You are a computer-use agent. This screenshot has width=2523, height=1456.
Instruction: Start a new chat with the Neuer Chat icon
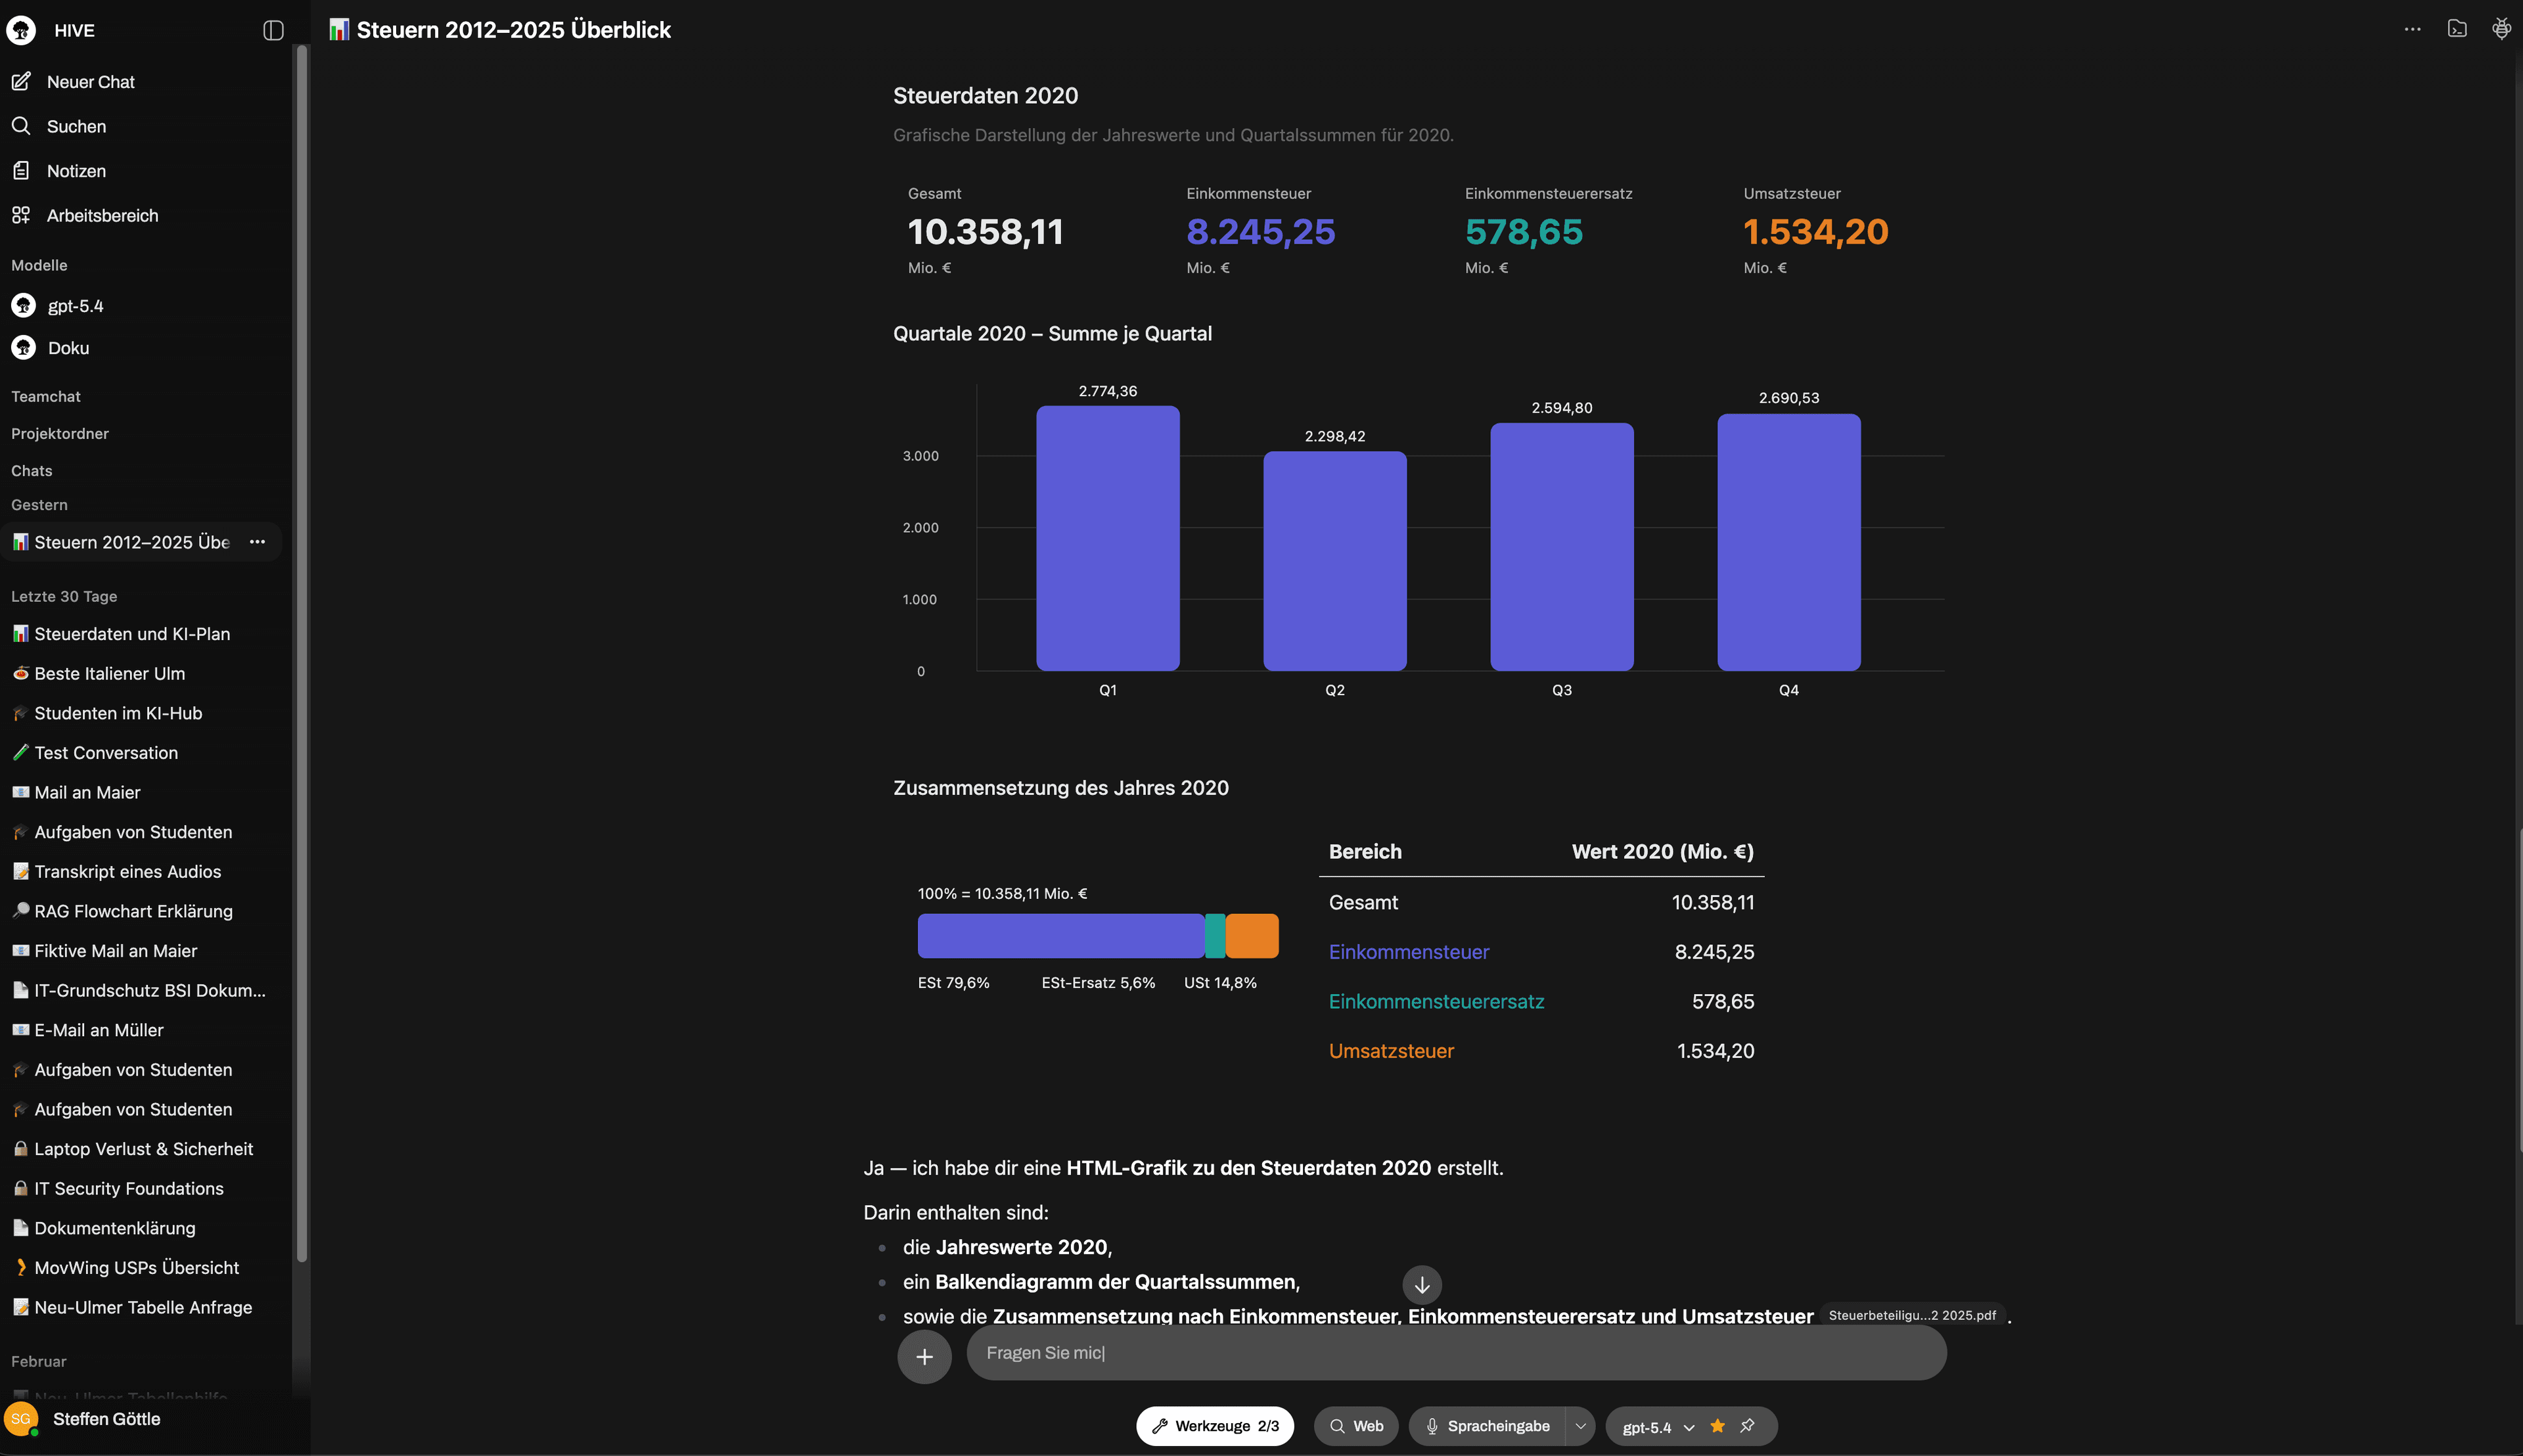tap(21, 81)
